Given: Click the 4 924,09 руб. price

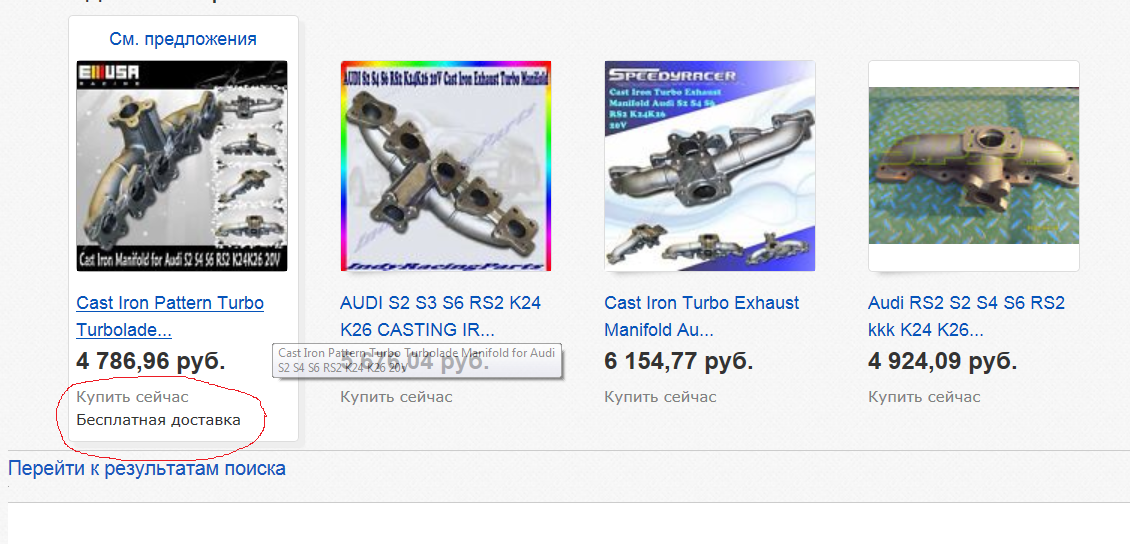Looking at the screenshot, I should pos(943,361).
